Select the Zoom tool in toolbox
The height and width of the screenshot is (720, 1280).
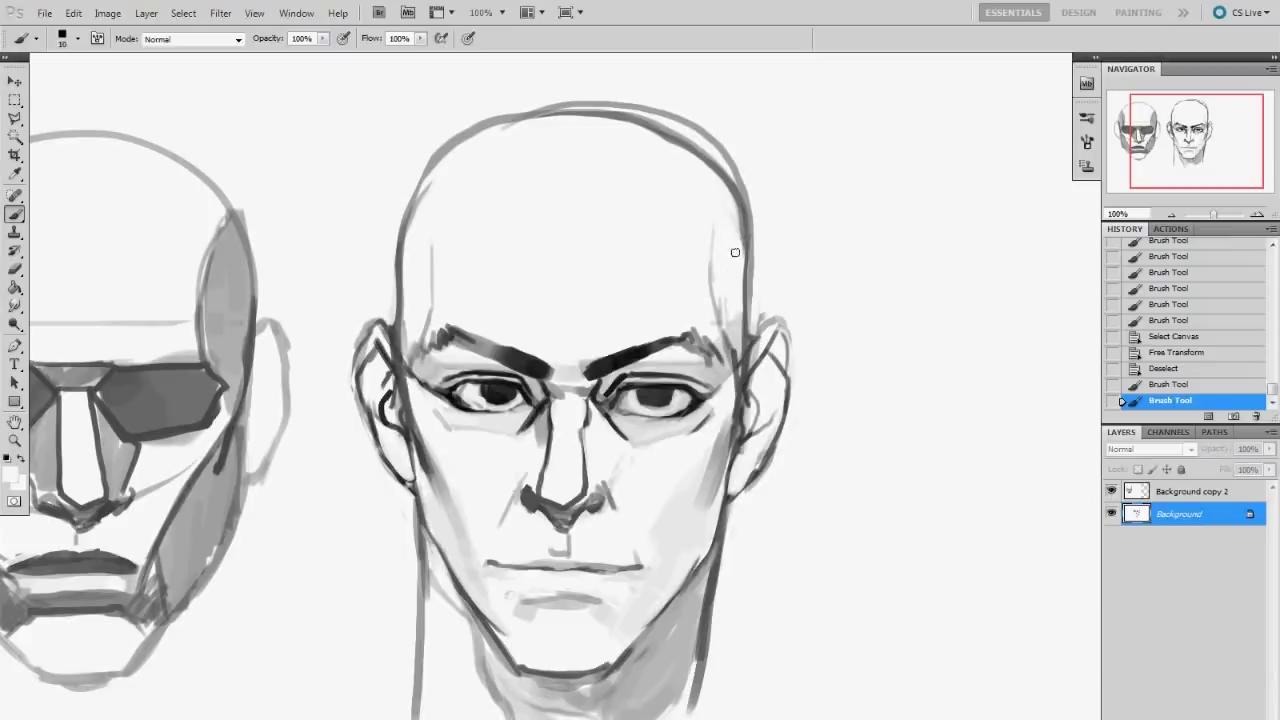[x=15, y=440]
